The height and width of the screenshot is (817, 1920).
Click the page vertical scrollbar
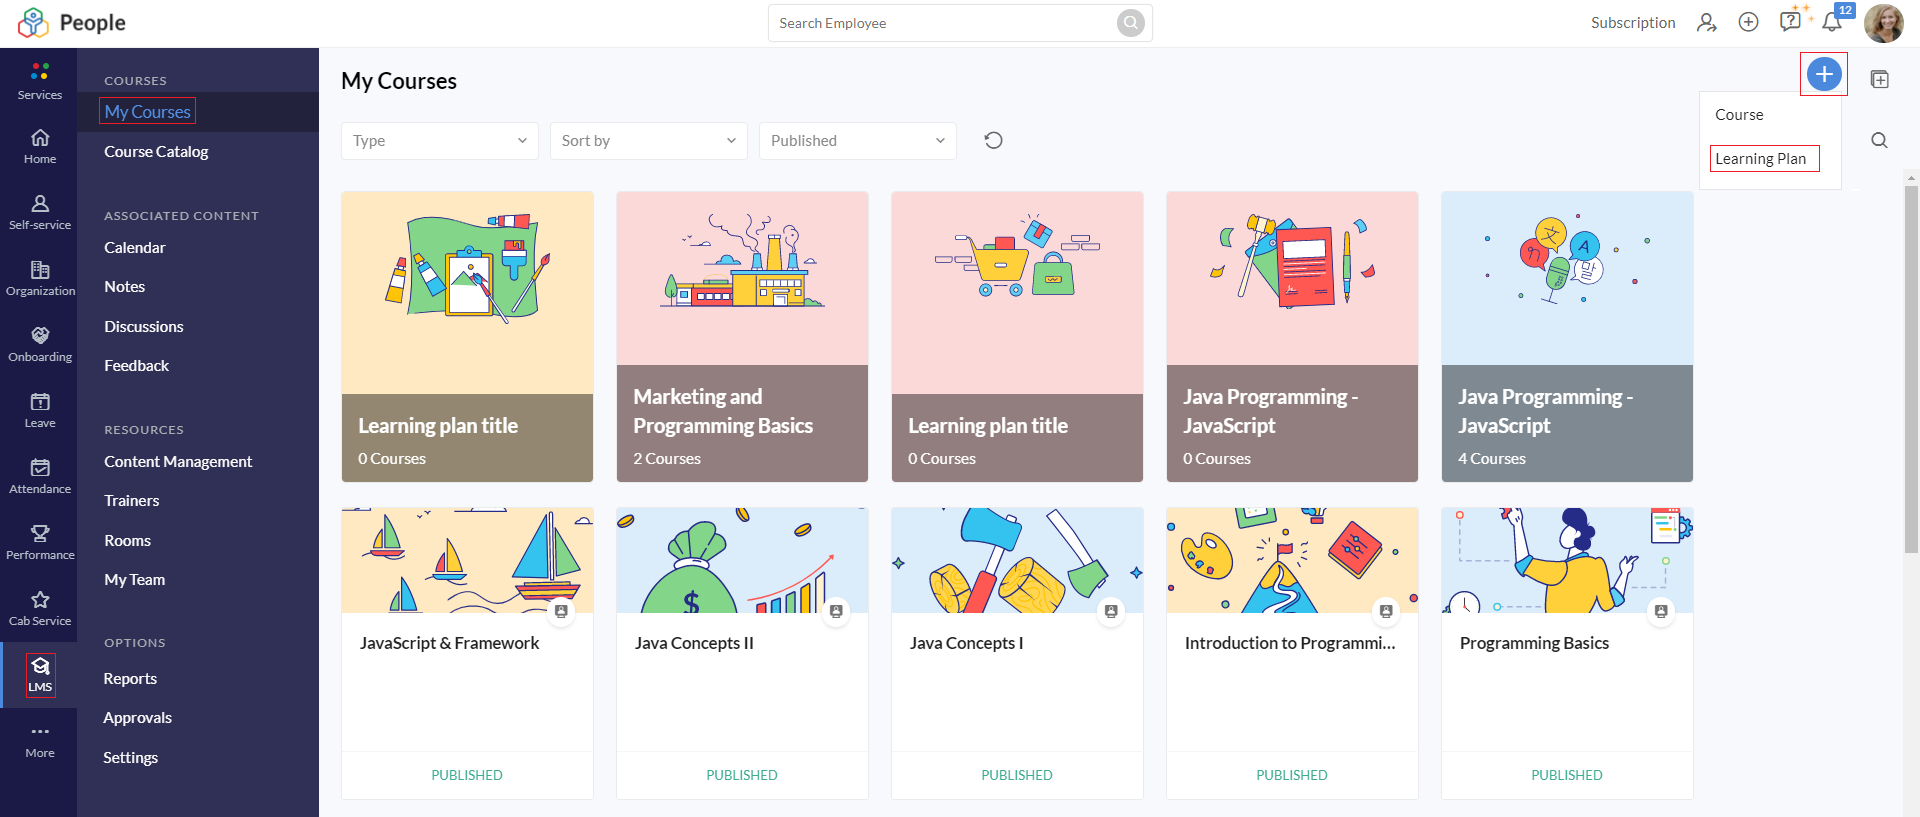click(1911, 369)
